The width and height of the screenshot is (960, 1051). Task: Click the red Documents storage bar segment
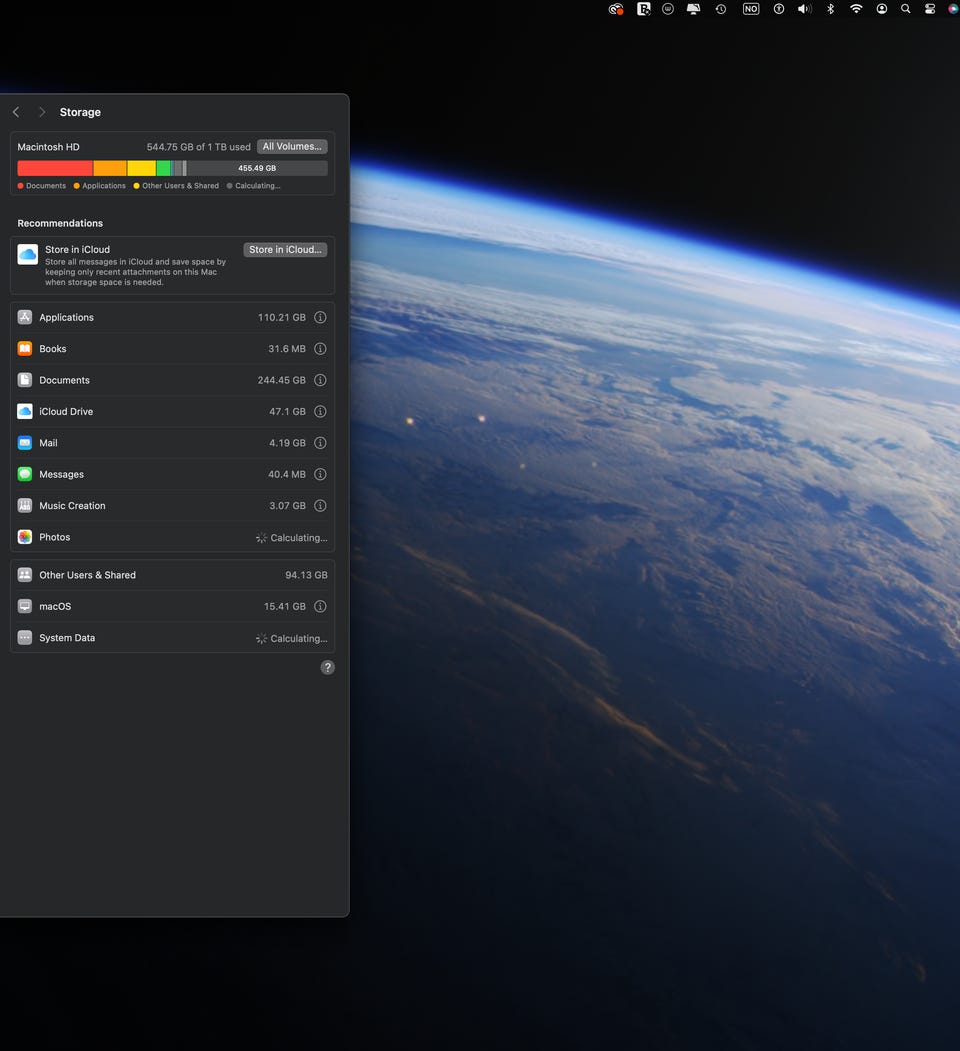[x=55, y=168]
